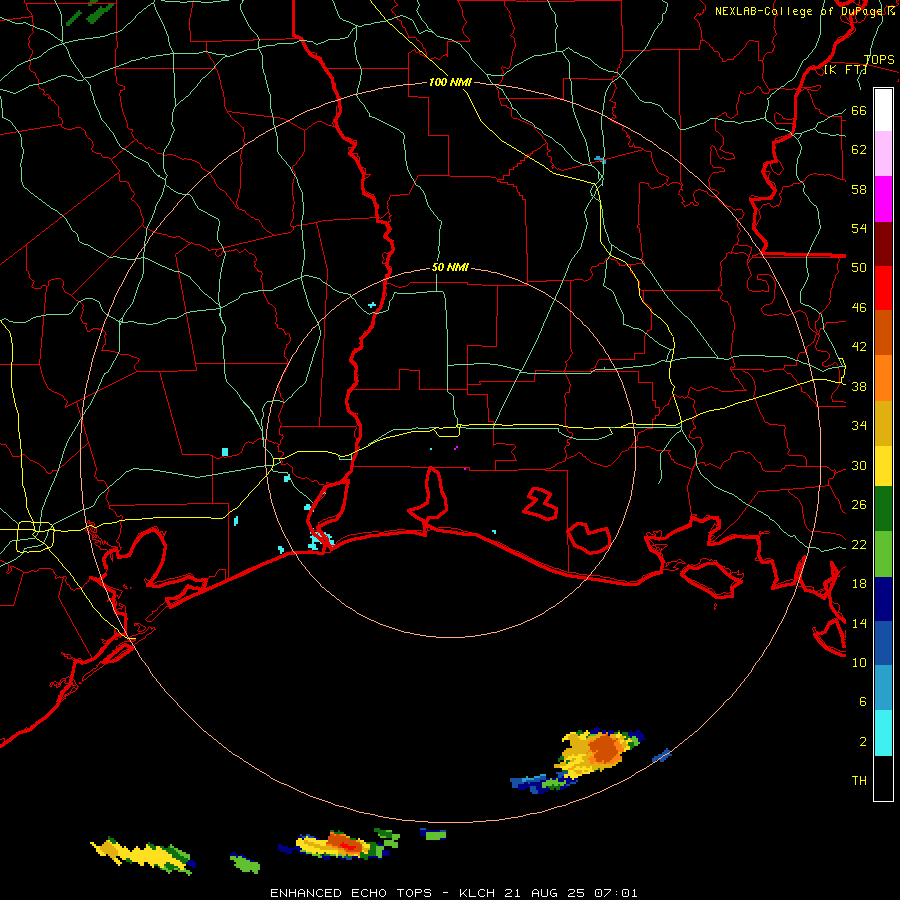
Task: Click the legend value 2
Action: click(x=862, y=742)
